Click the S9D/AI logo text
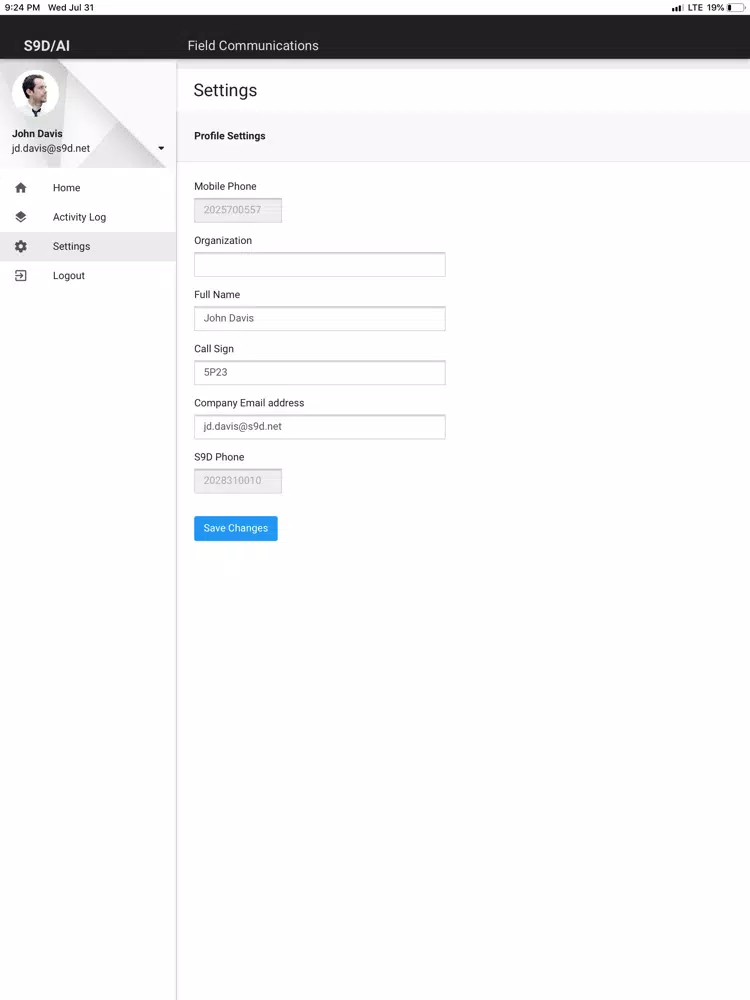This screenshot has height=1000, width=750. [47, 46]
